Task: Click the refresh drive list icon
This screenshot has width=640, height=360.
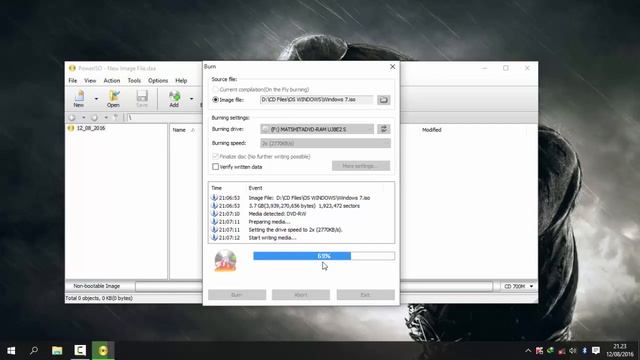Action: [384, 129]
